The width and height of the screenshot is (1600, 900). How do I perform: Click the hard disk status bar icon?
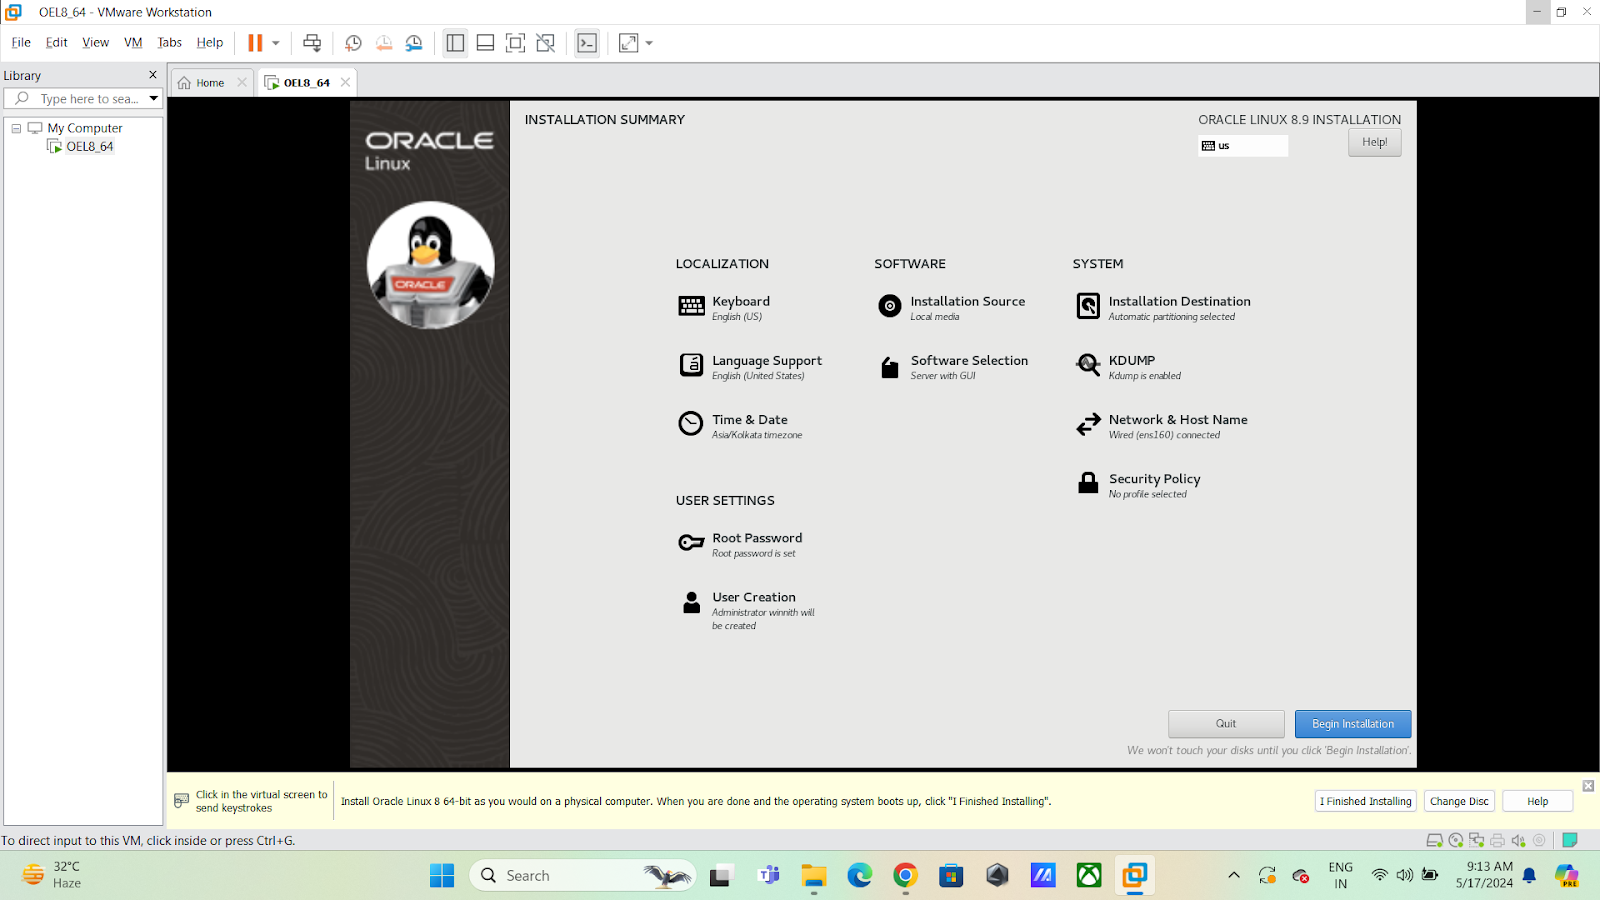pyautogui.click(x=1434, y=841)
